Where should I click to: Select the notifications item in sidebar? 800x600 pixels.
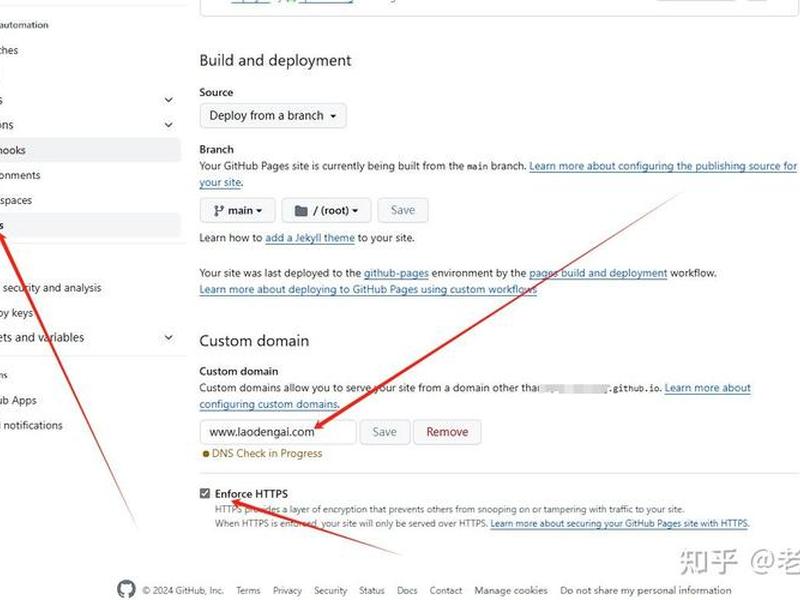coord(32,425)
